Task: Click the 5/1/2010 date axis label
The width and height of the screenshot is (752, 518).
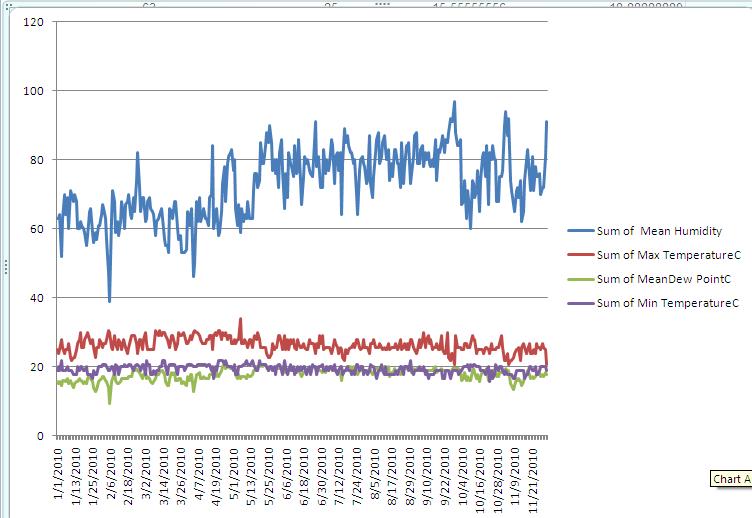Action: 234,474
